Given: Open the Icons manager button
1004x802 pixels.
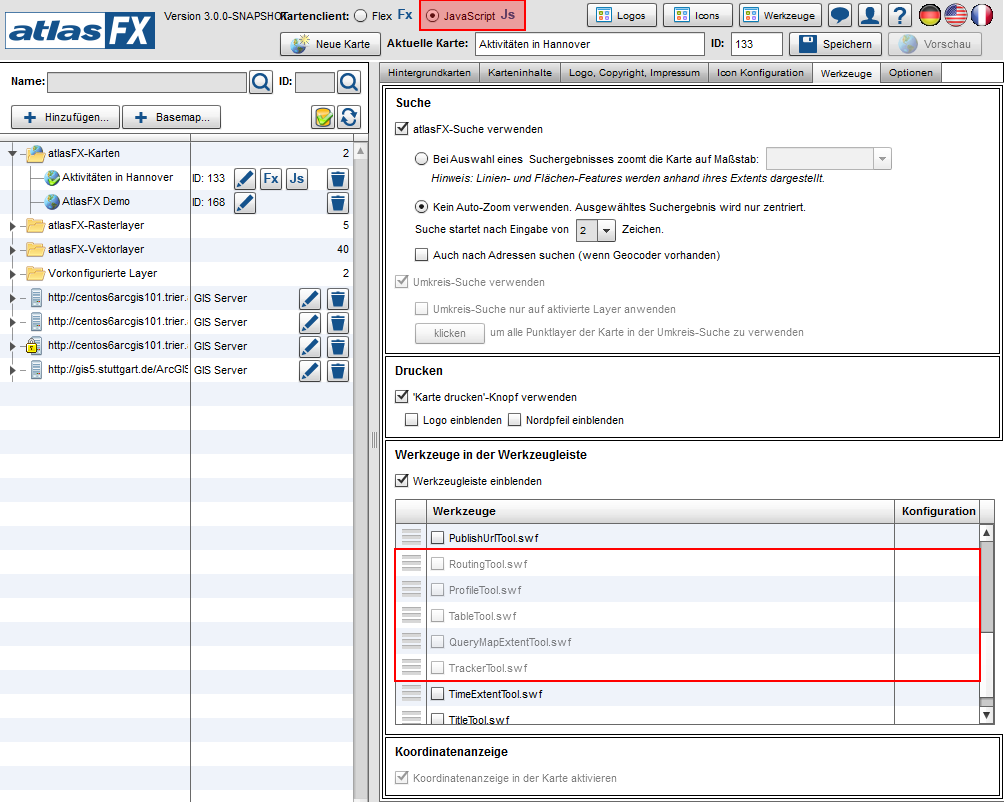Looking at the screenshot, I should (x=698, y=15).
